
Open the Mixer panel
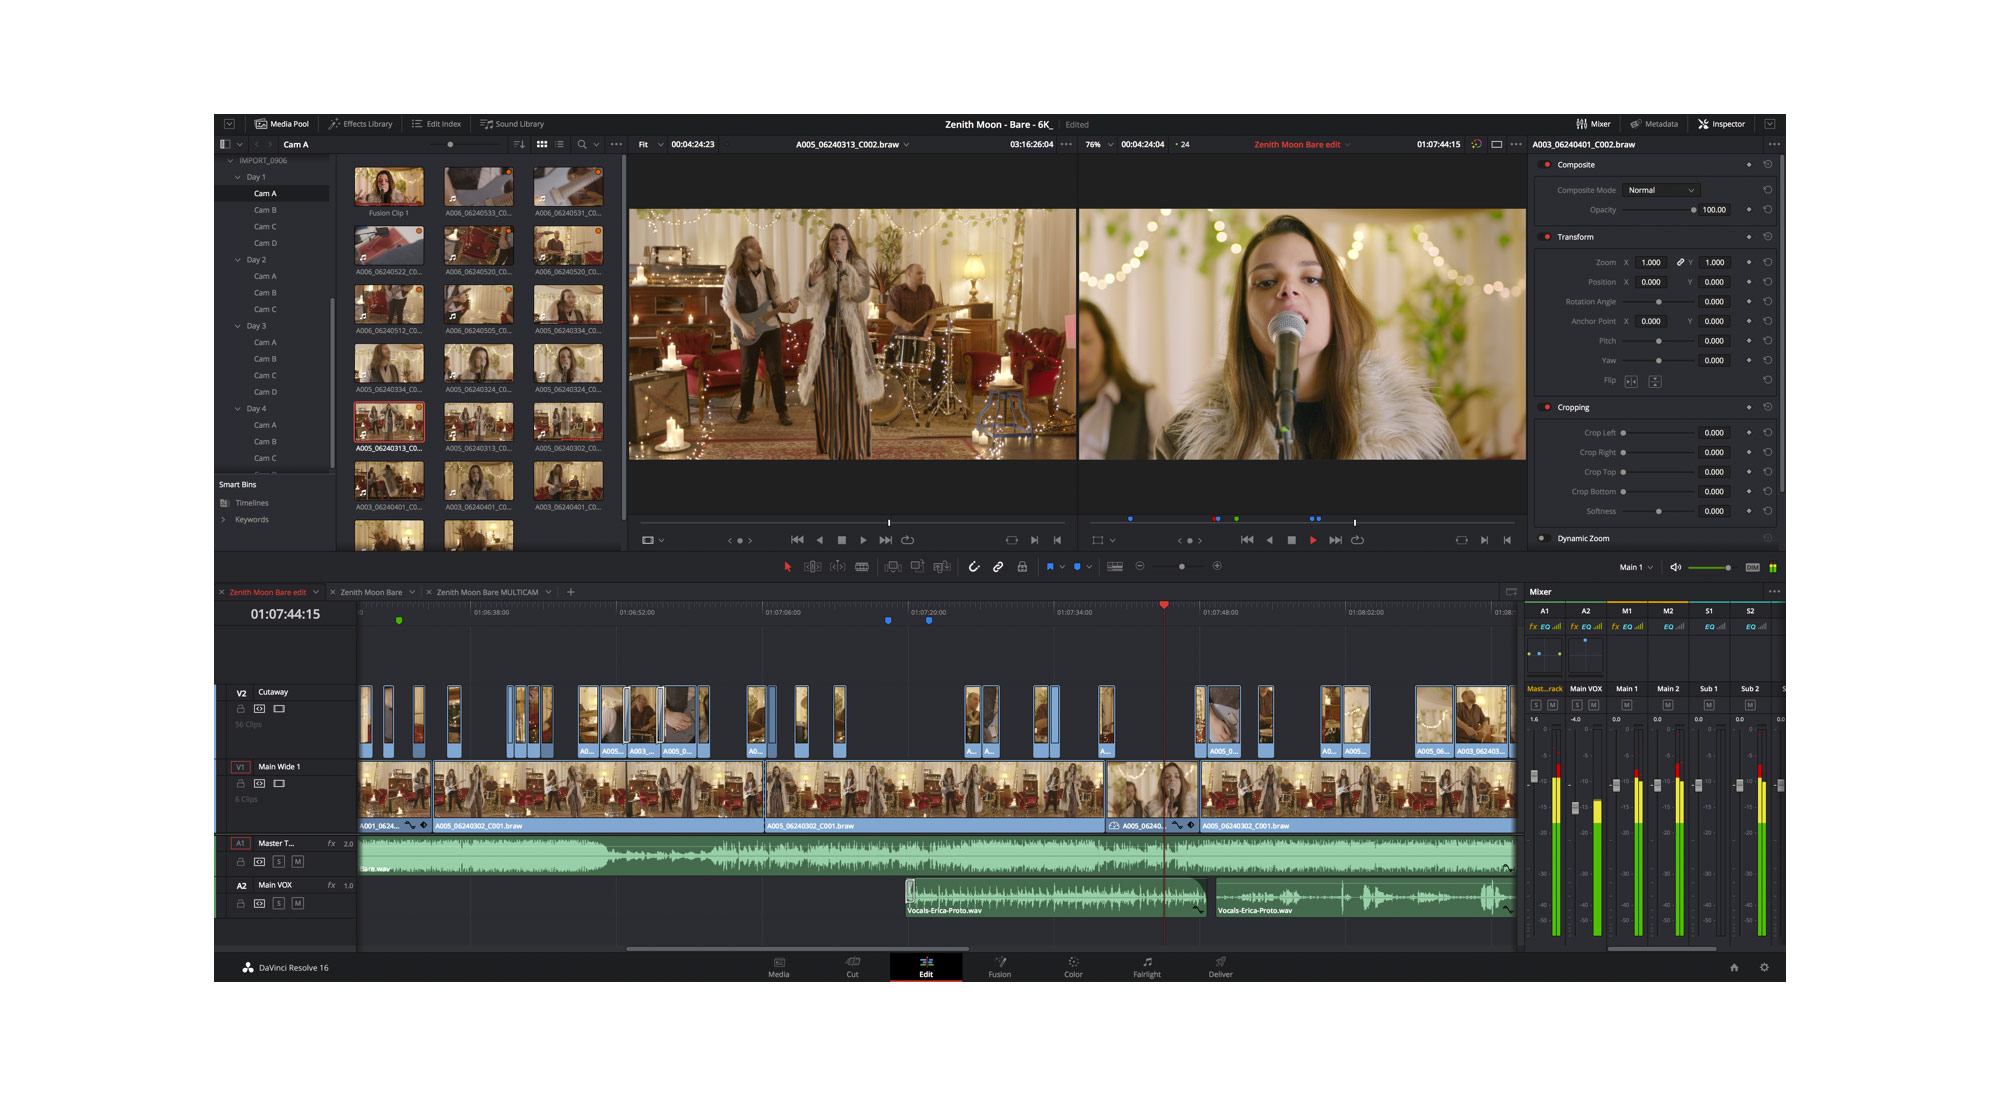1593,124
